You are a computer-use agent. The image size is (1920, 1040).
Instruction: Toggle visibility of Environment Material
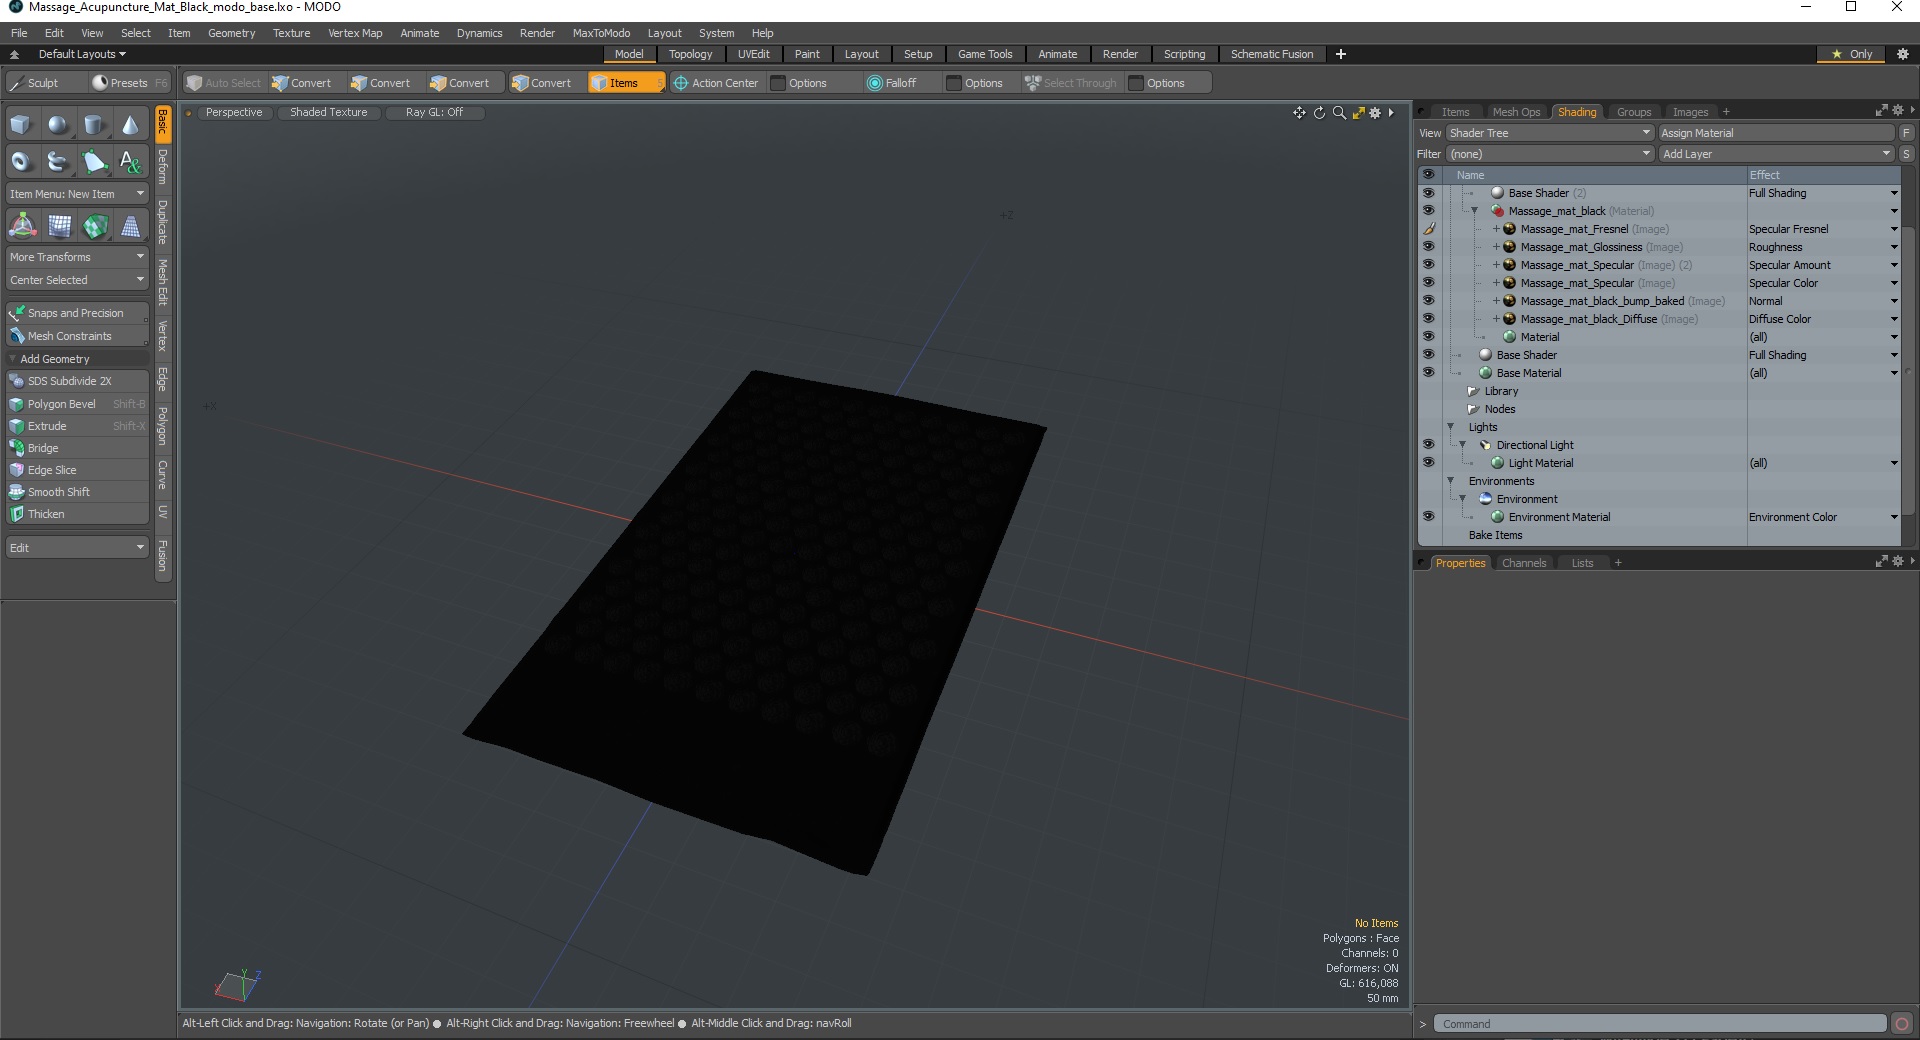click(x=1428, y=517)
